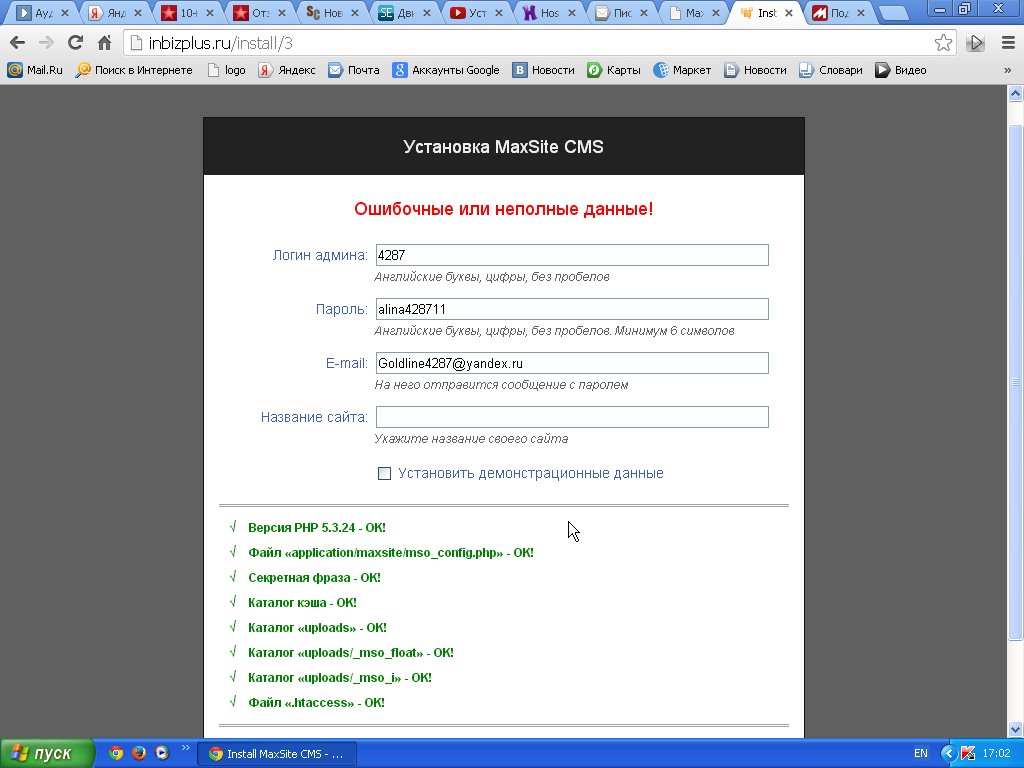This screenshot has height=768, width=1024.
Task: Open the Mail.Ru bookmark
Action: pos(35,70)
